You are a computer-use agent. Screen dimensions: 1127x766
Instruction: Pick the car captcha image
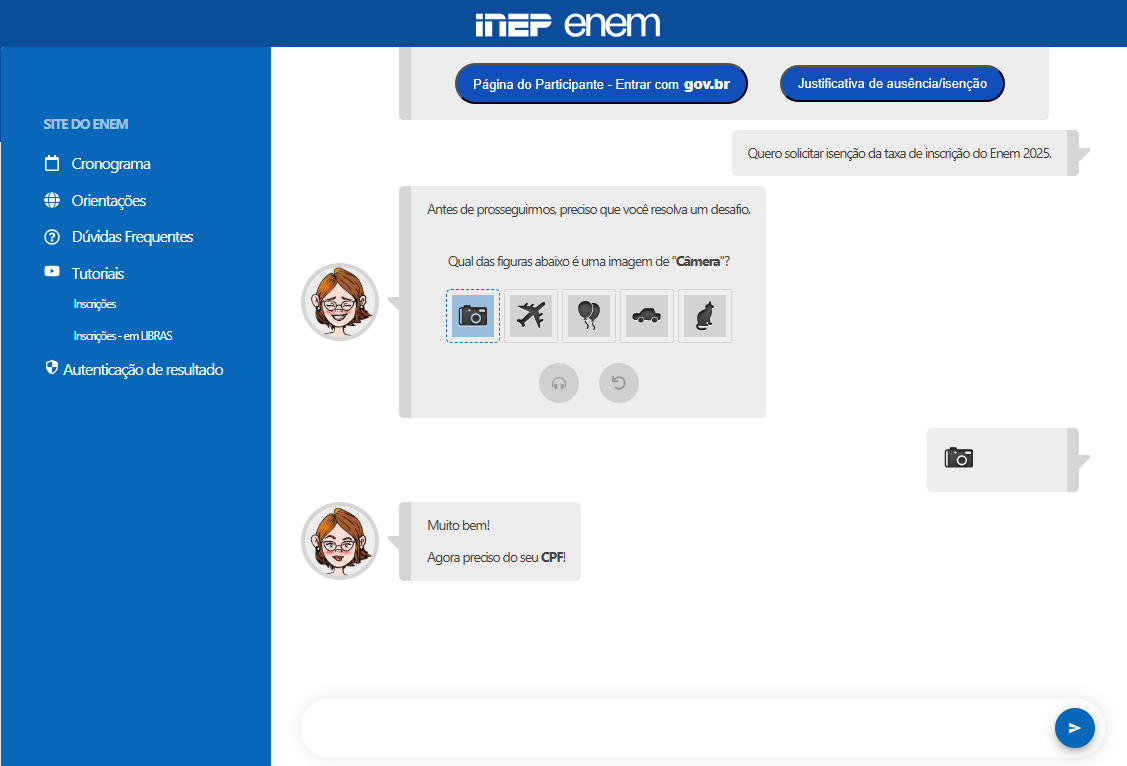click(x=646, y=316)
